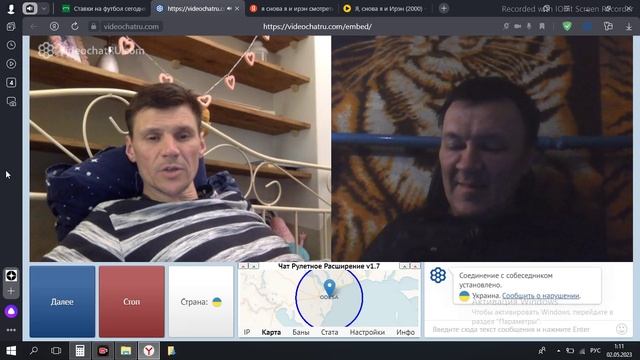Expand the dropdown arrow beside the sound button

tap(44, 9)
